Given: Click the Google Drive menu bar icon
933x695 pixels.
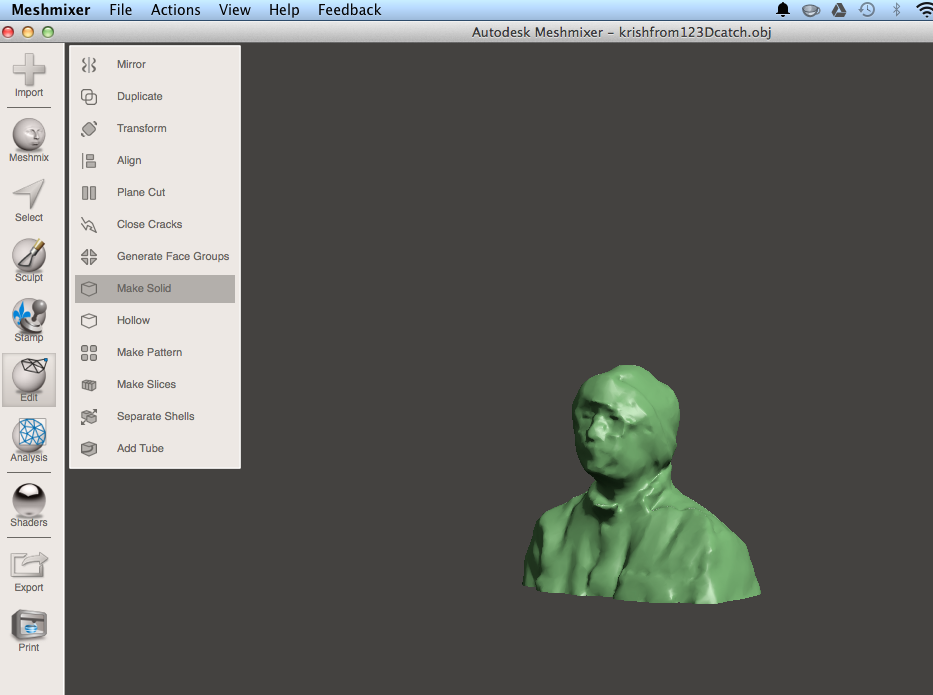Looking at the screenshot, I should point(839,10).
